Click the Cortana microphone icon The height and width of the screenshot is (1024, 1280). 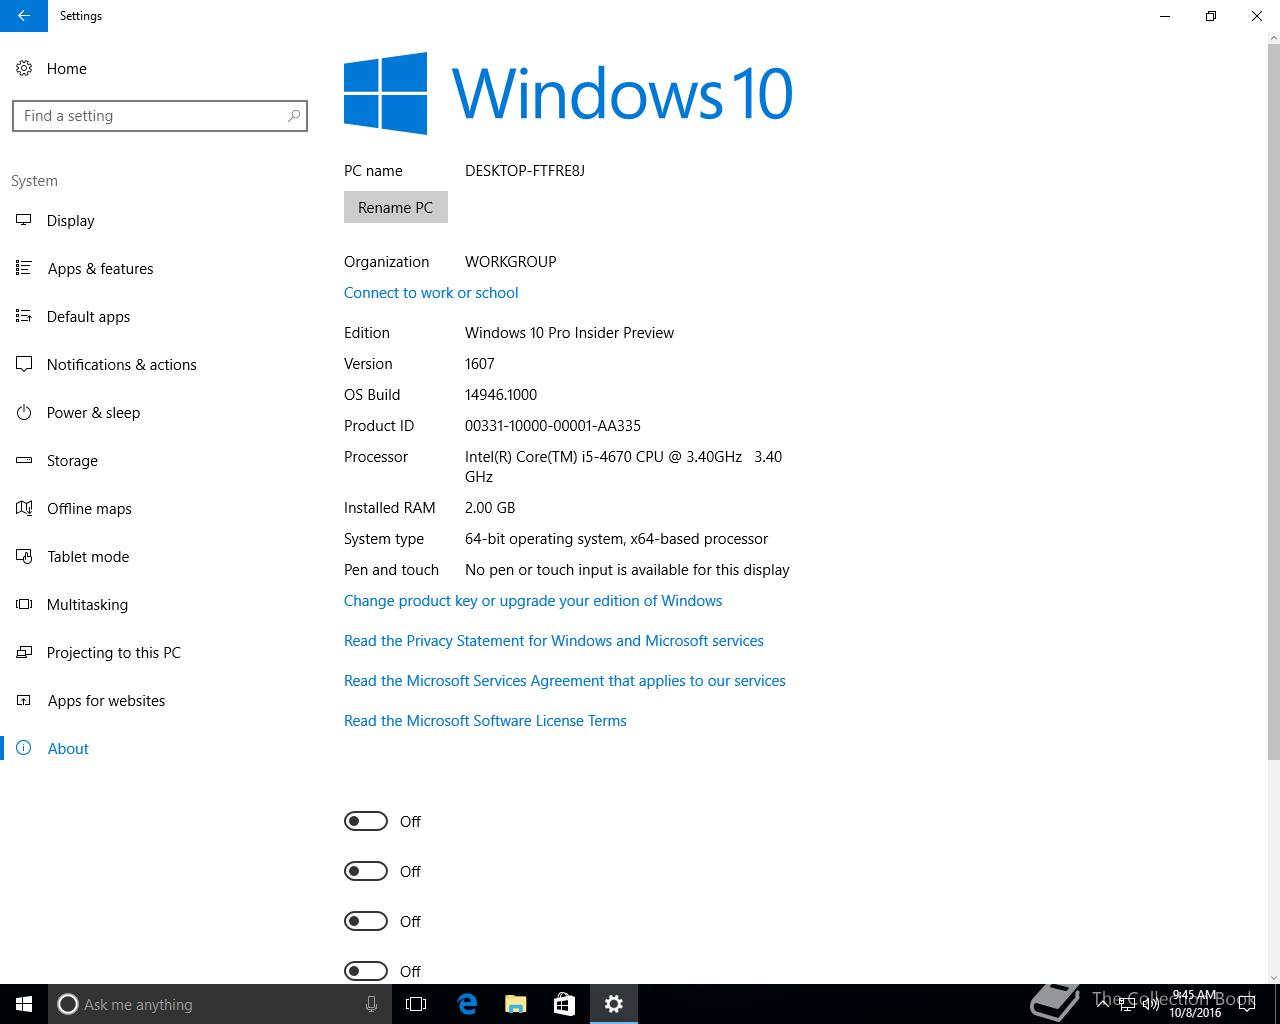[x=371, y=1004]
